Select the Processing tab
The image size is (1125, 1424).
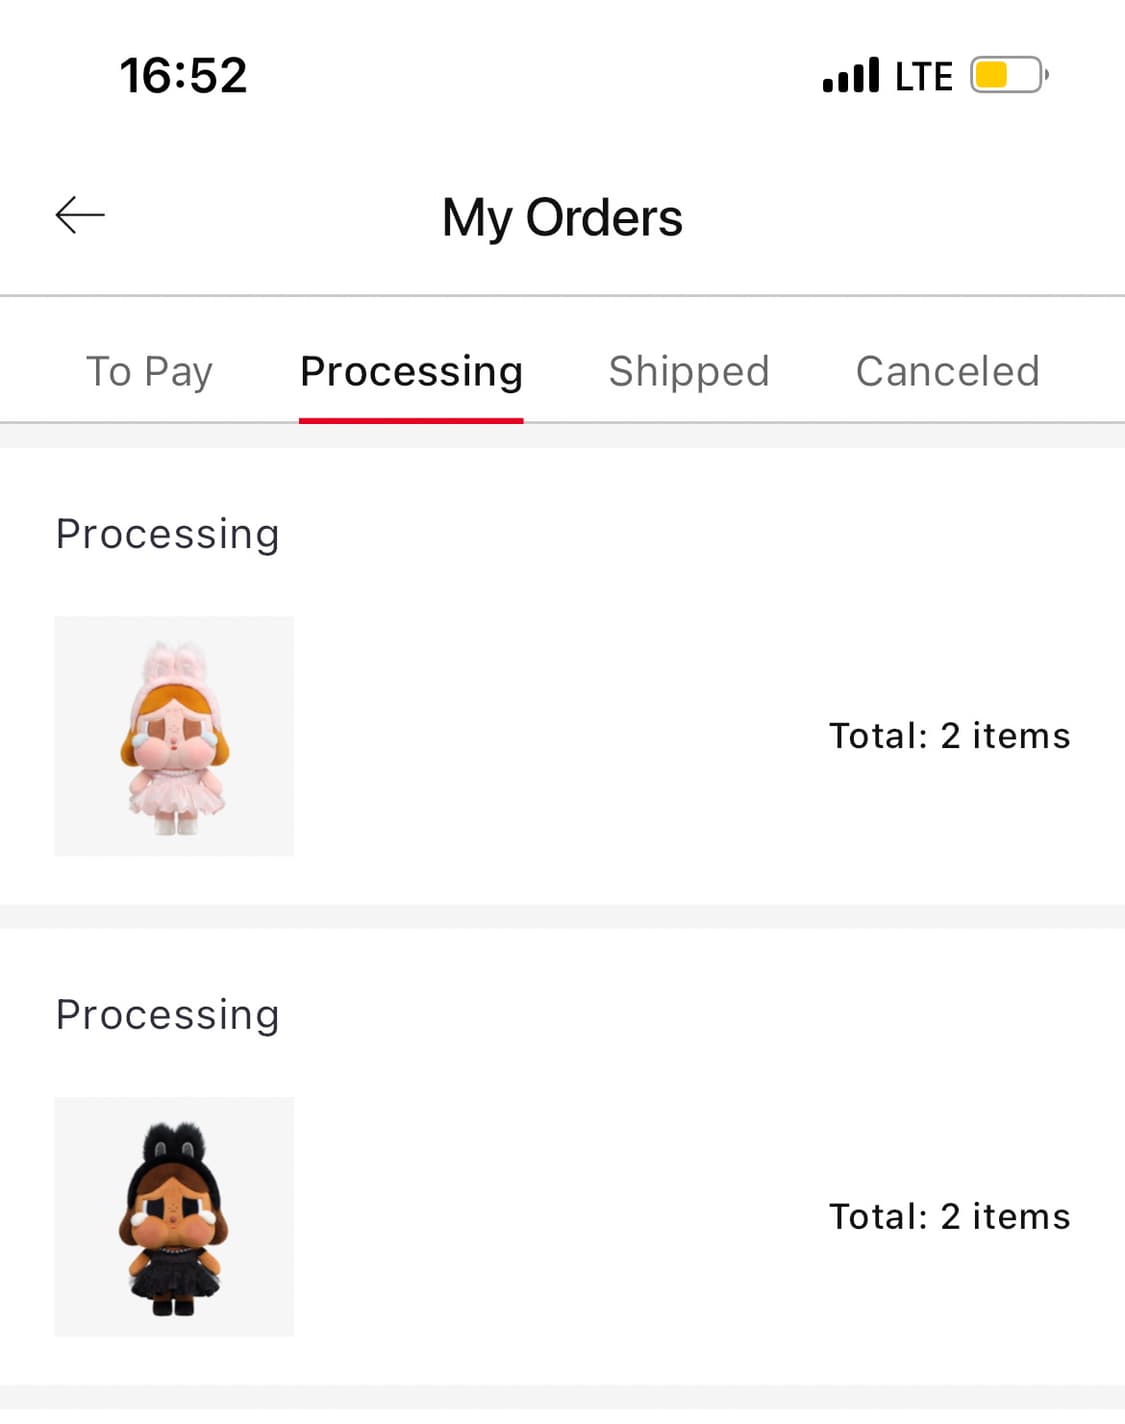click(x=411, y=371)
